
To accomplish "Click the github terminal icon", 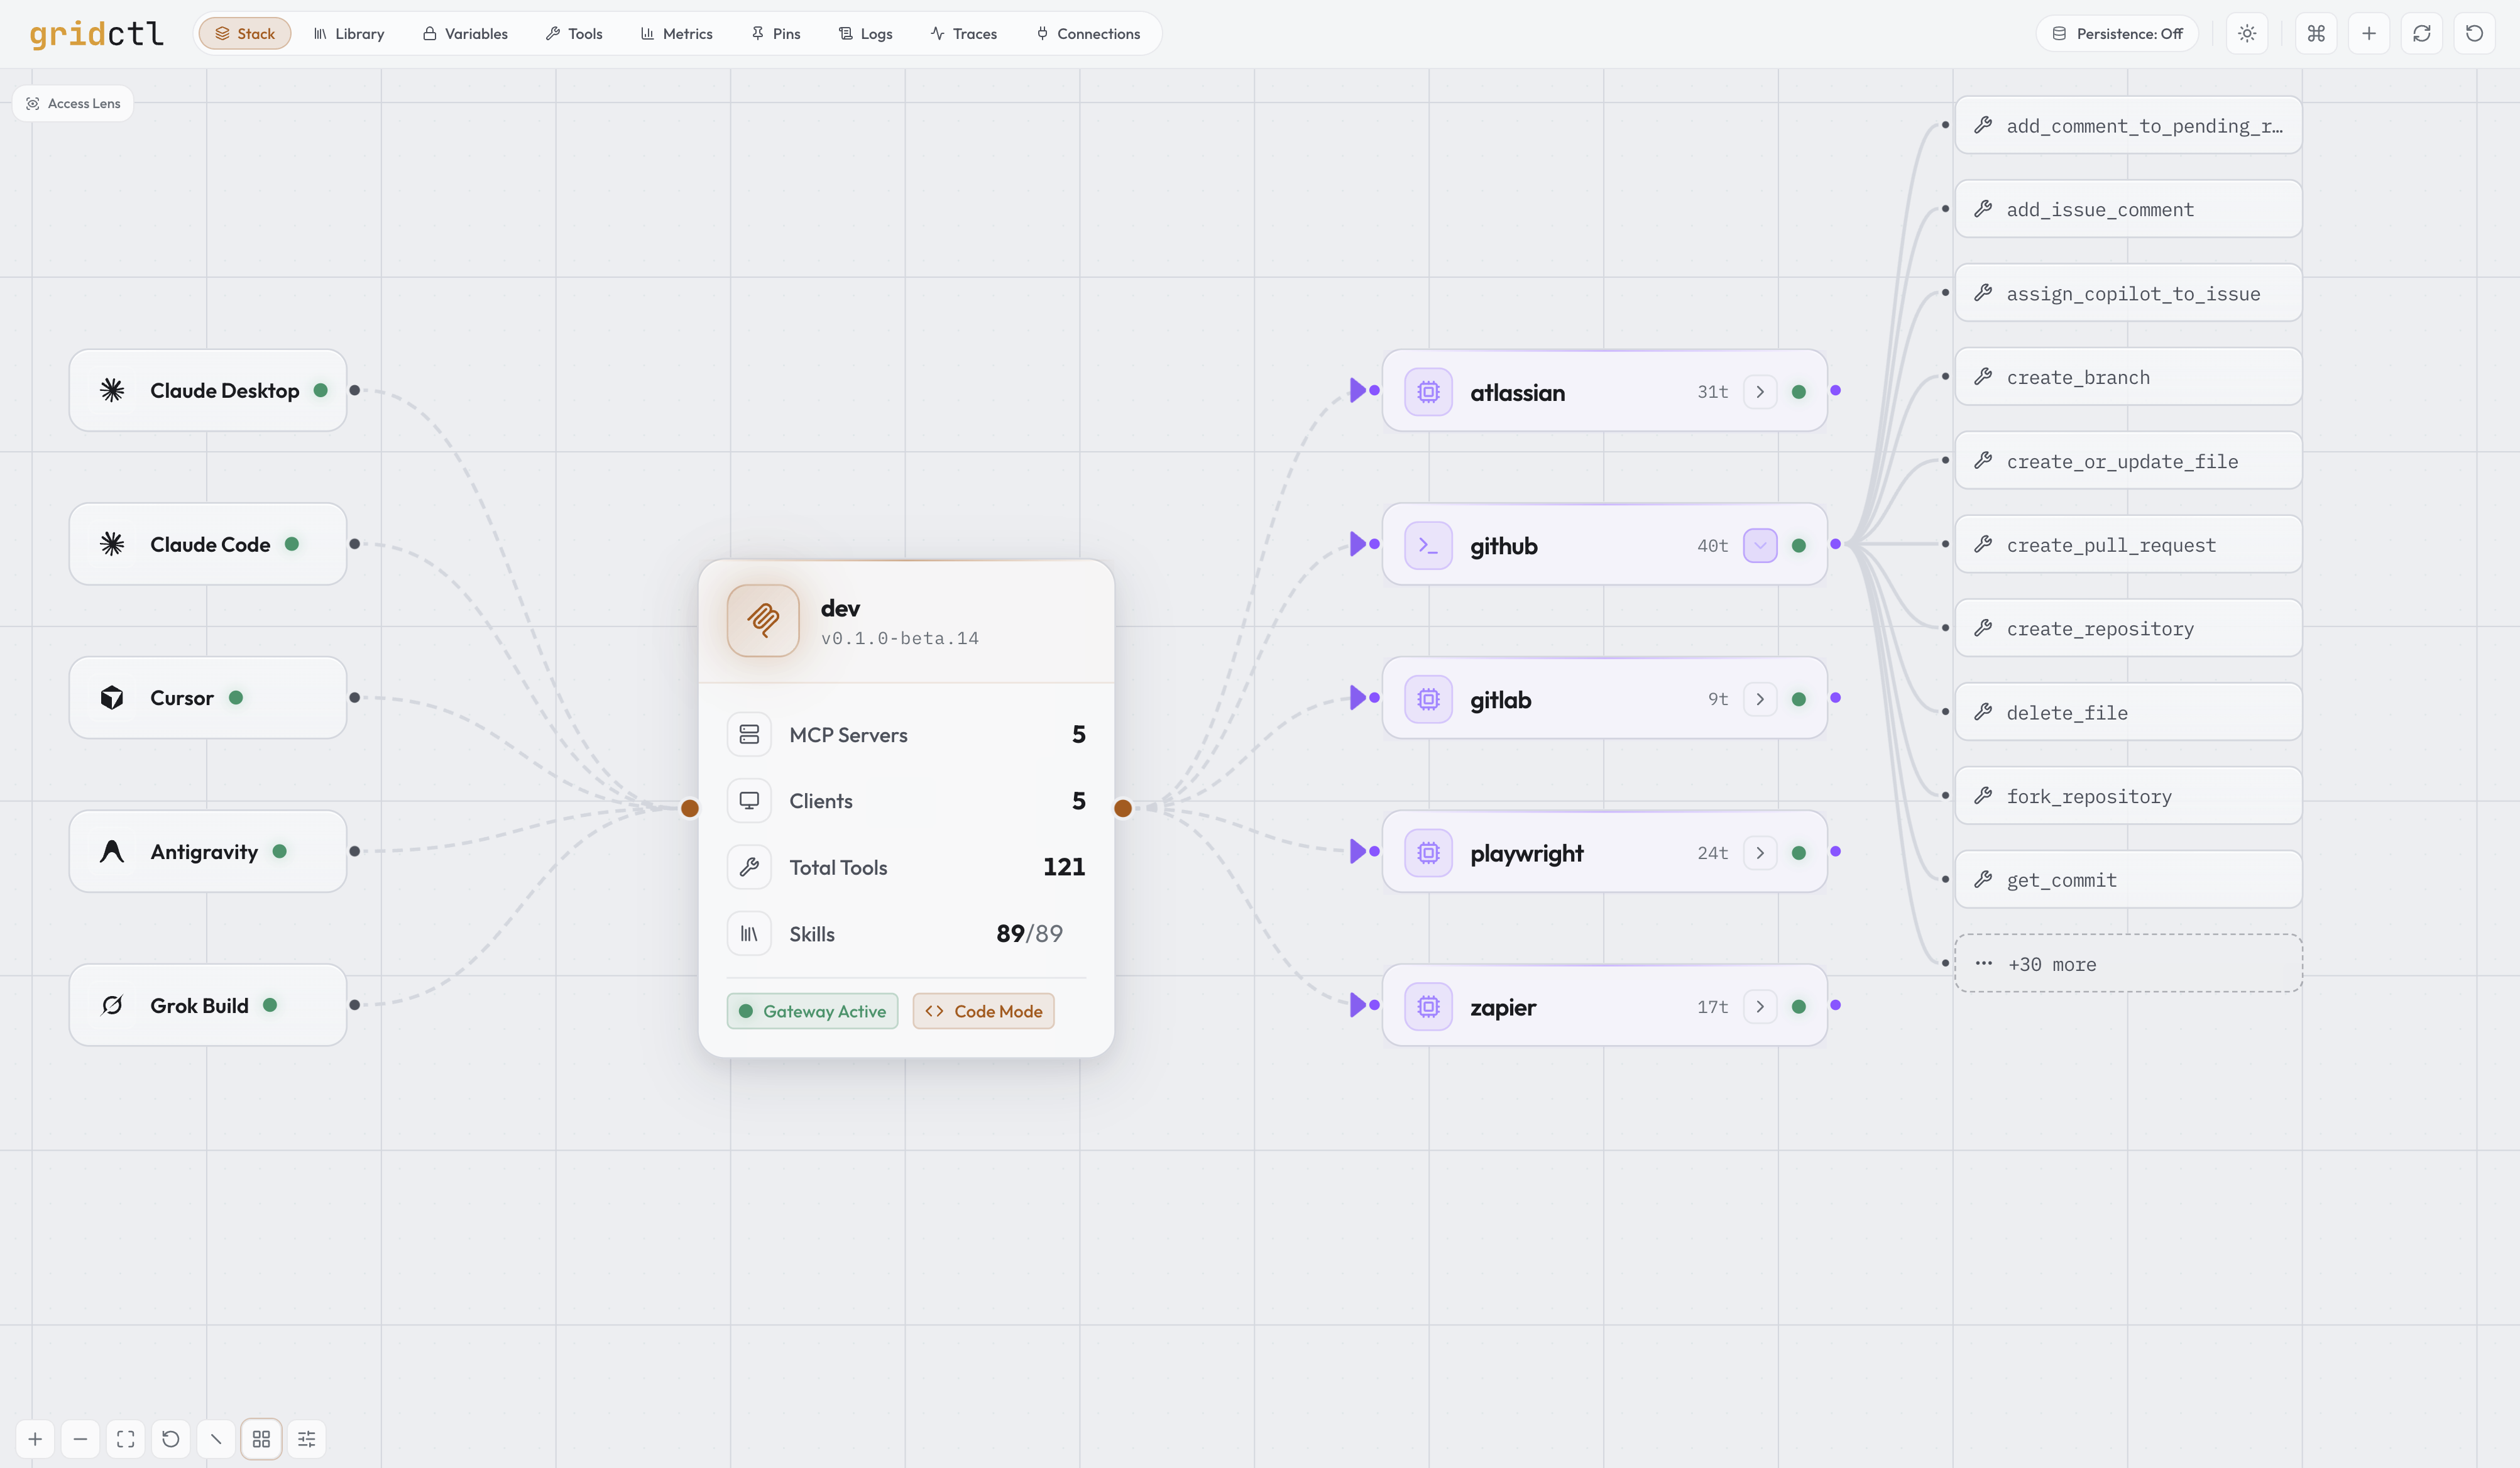I will pyautogui.click(x=1429, y=546).
